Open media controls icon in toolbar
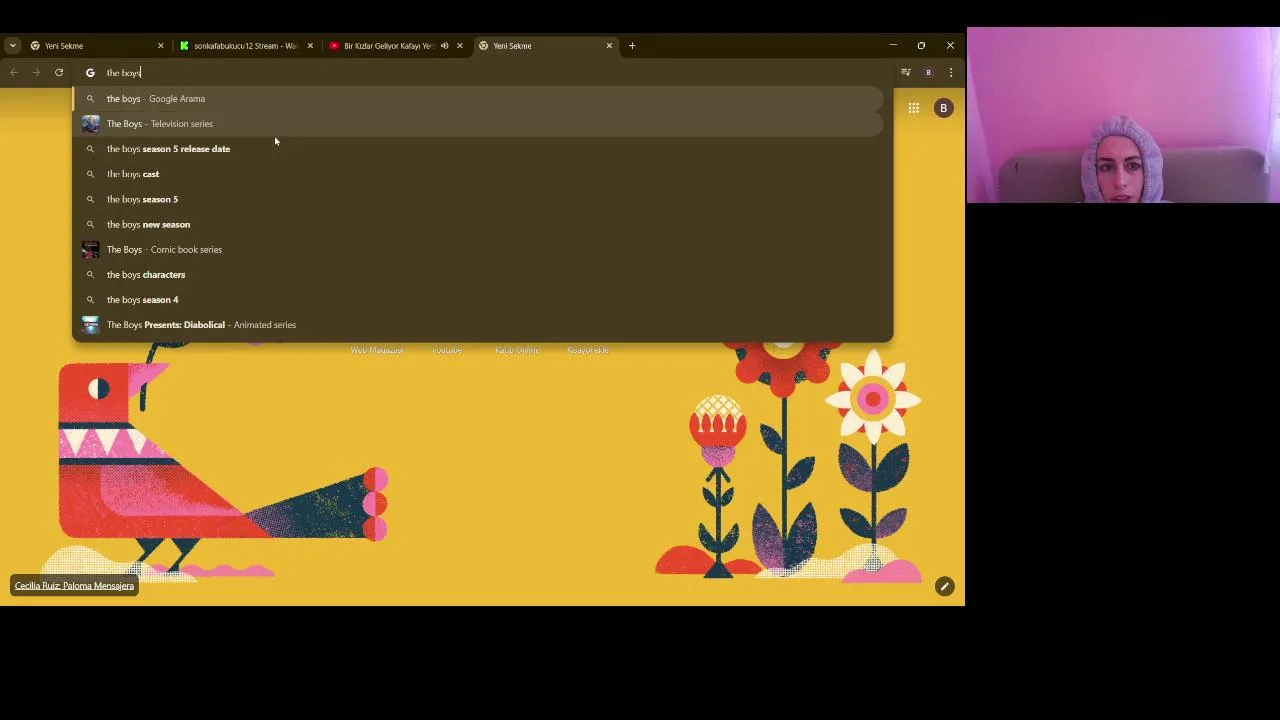 click(906, 72)
